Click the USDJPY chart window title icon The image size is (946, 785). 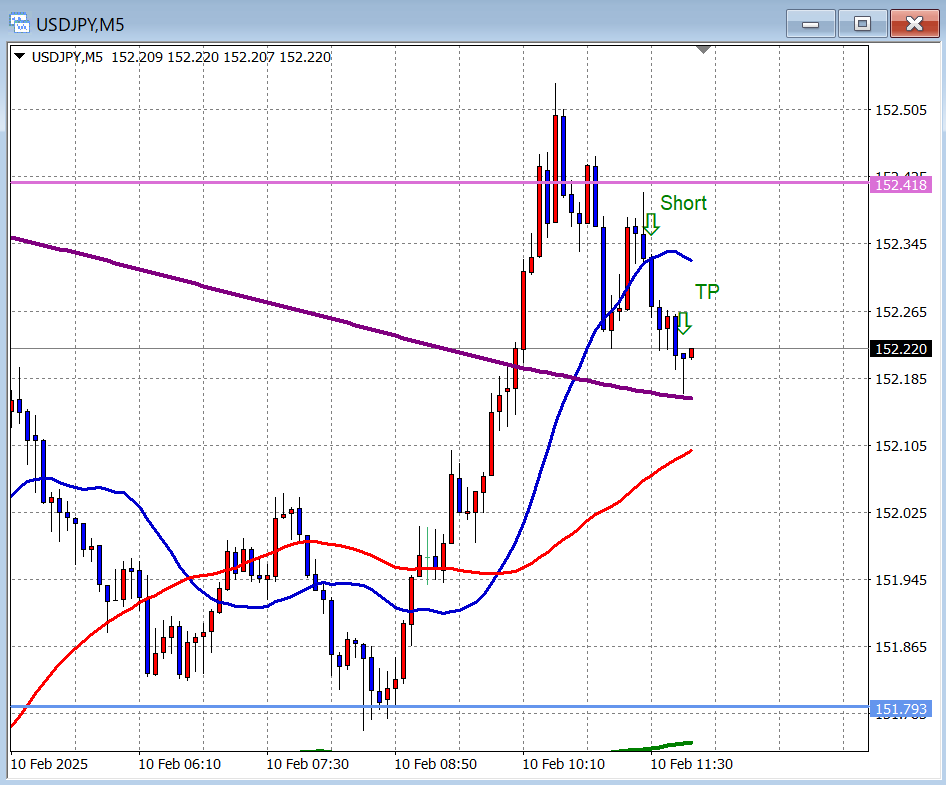(19, 21)
